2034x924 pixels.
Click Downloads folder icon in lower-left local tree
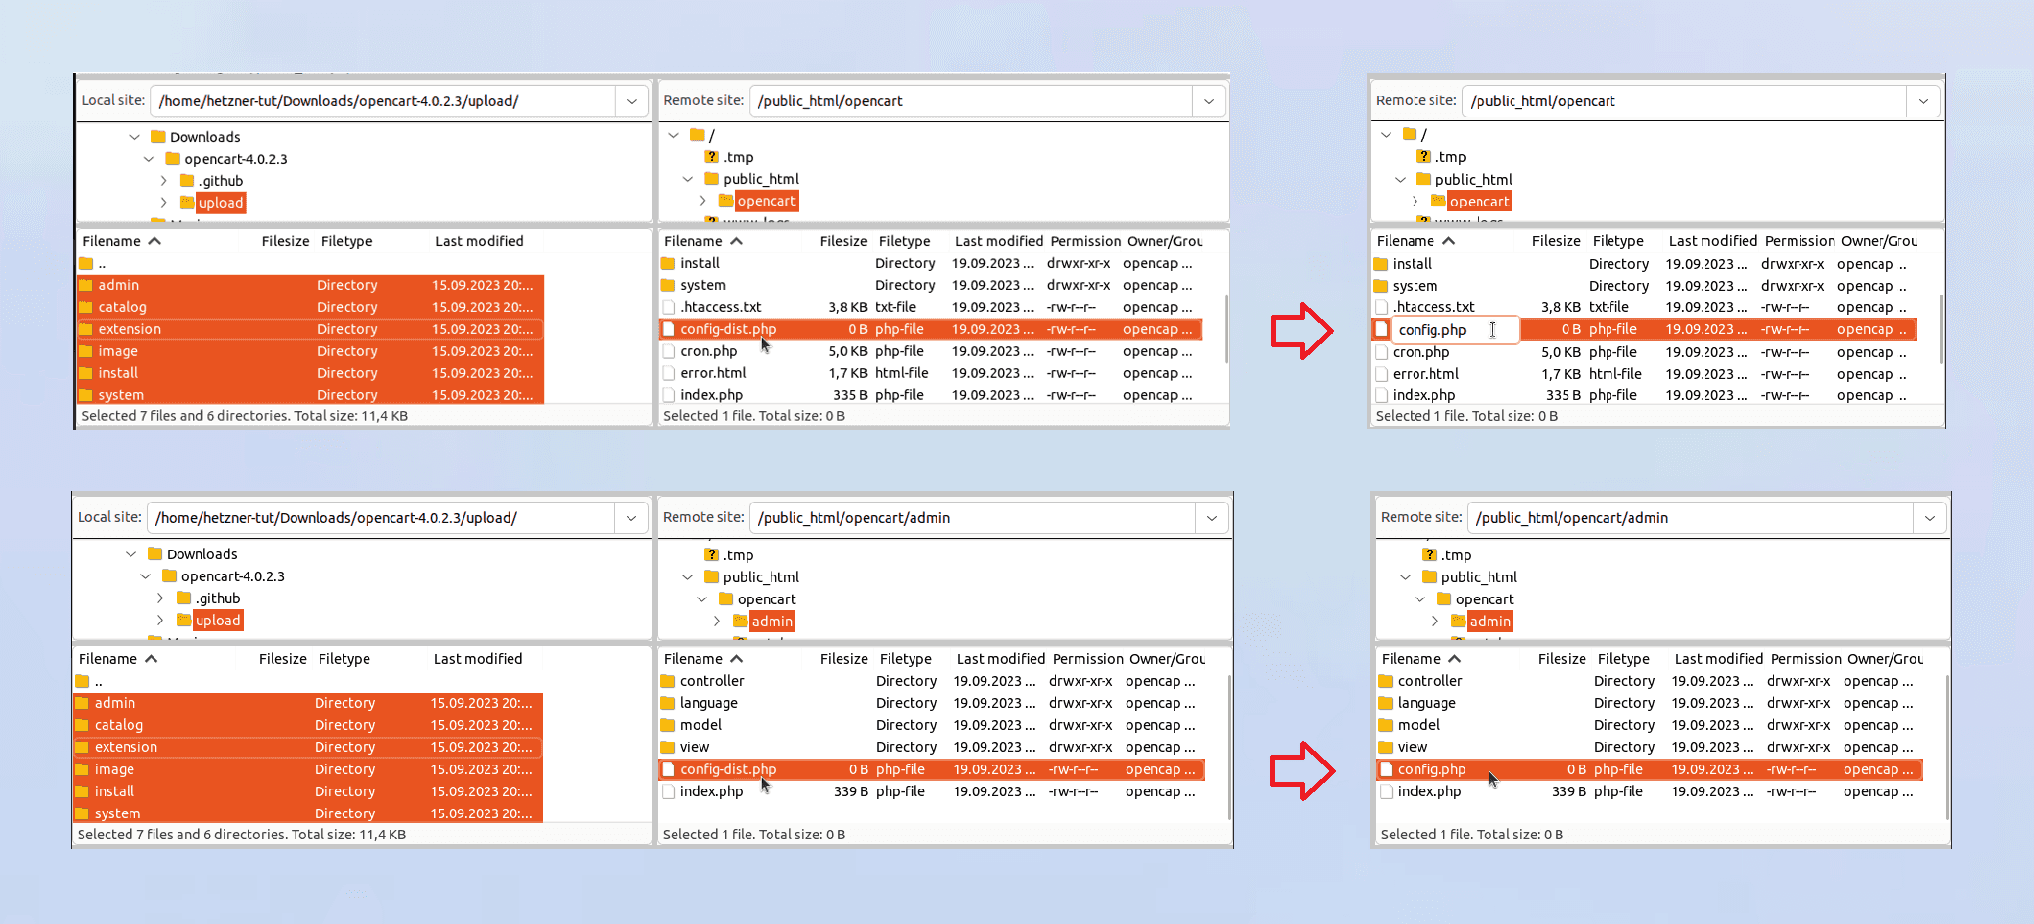coord(155,554)
